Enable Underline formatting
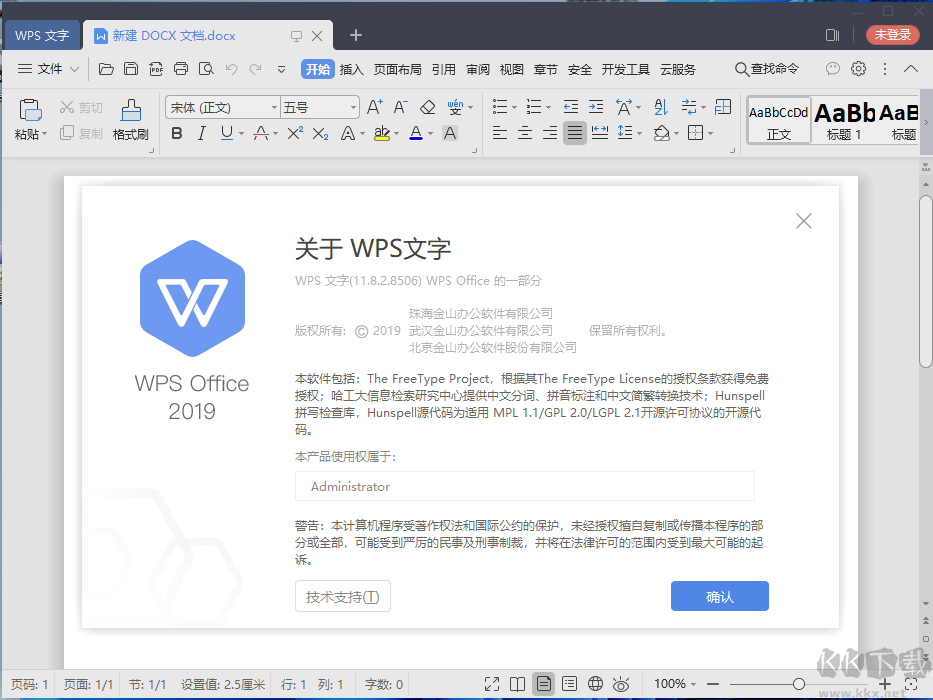933x700 pixels. 227,133
